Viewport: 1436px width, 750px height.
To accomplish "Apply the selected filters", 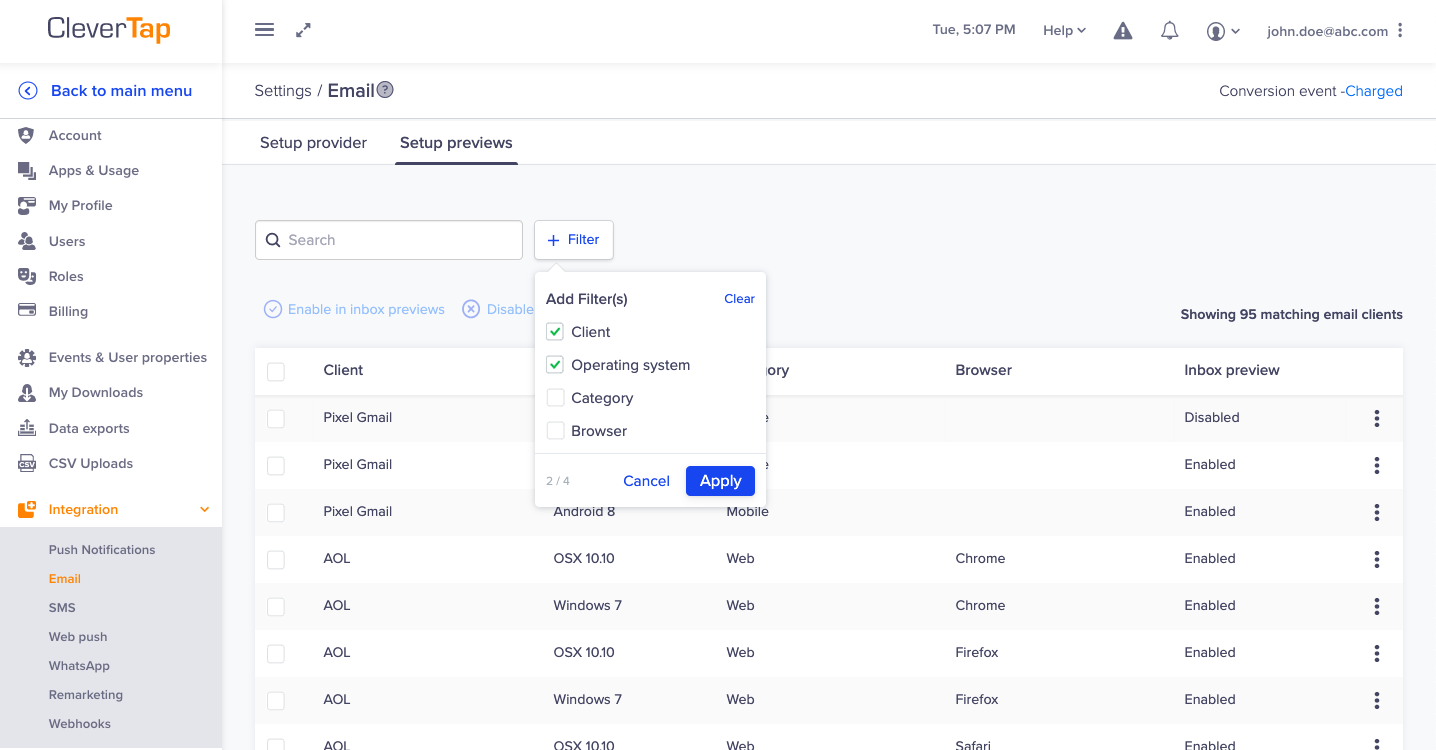I will [720, 481].
